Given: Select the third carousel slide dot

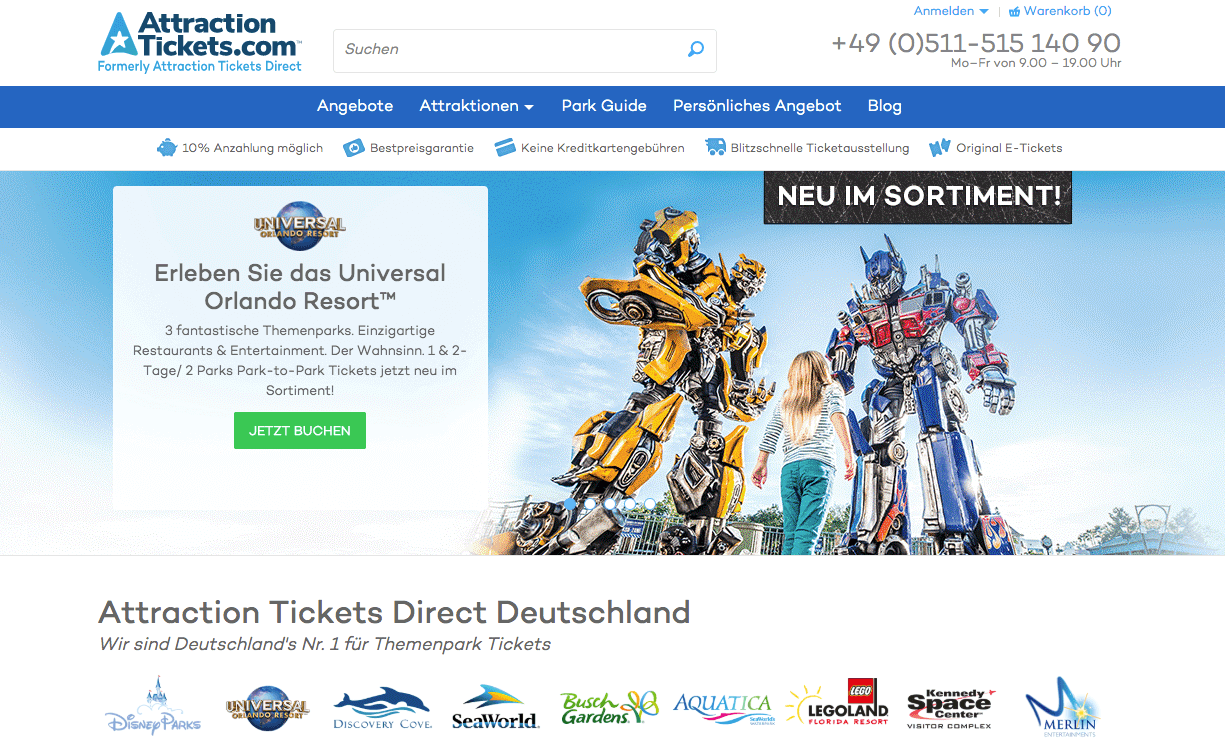Looking at the screenshot, I should [x=610, y=504].
